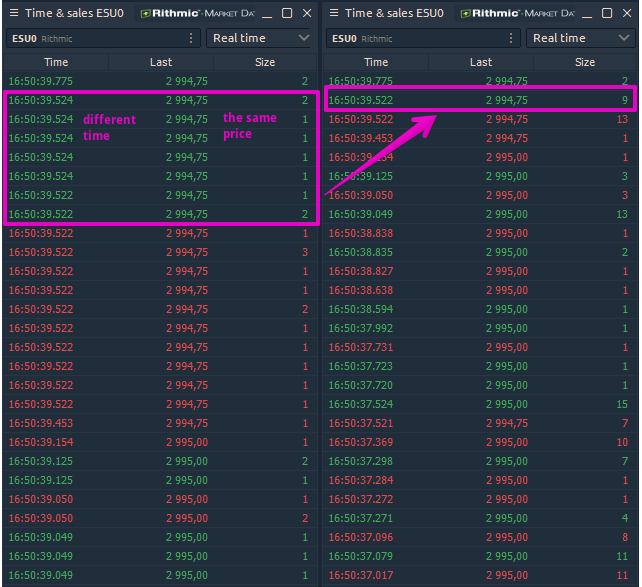Expand Real time dropdown in left panel

[258, 38]
